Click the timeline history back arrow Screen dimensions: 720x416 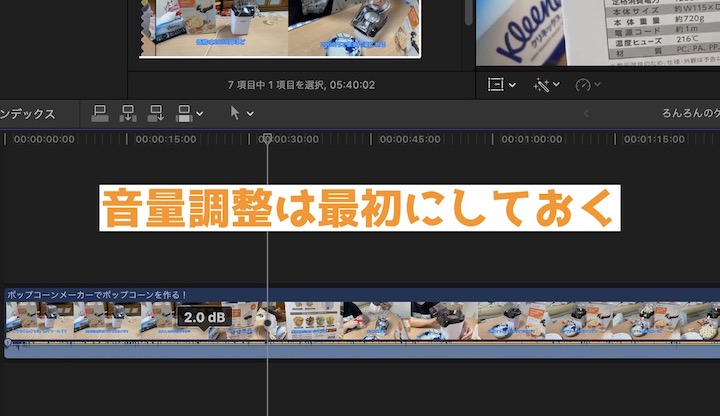coord(586,113)
